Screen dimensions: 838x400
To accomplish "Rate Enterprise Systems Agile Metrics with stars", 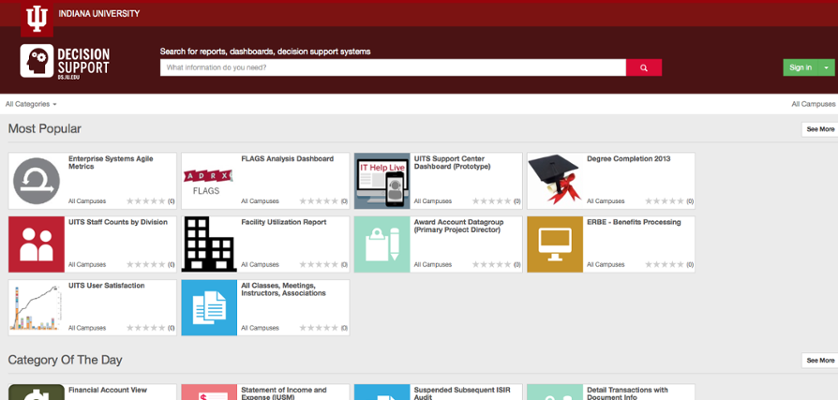I will pyautogui.click(x=146, y=202).
